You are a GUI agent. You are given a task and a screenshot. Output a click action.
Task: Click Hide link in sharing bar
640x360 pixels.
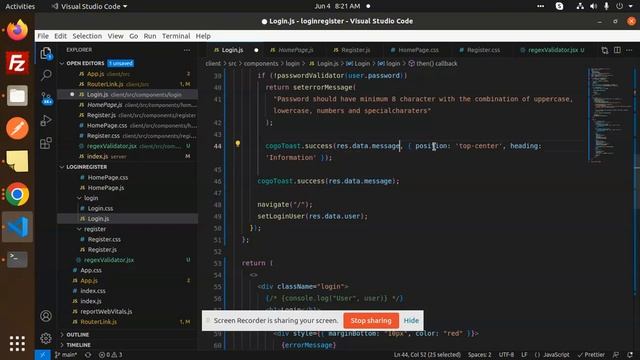click(411, 320)
